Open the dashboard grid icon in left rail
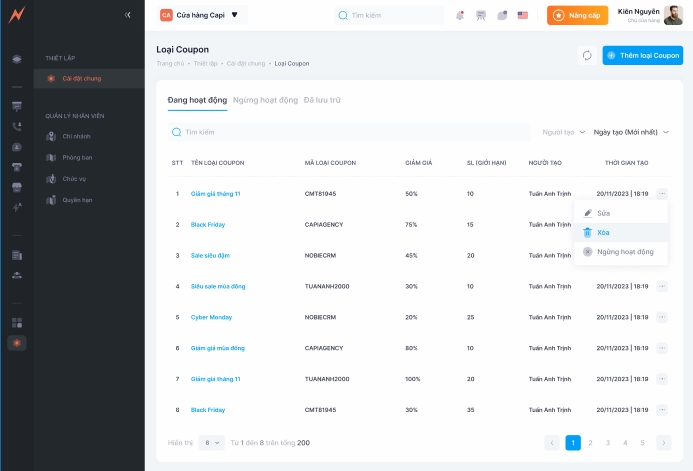The height and width of the screenshot is (471, 693). pos(17,323)
